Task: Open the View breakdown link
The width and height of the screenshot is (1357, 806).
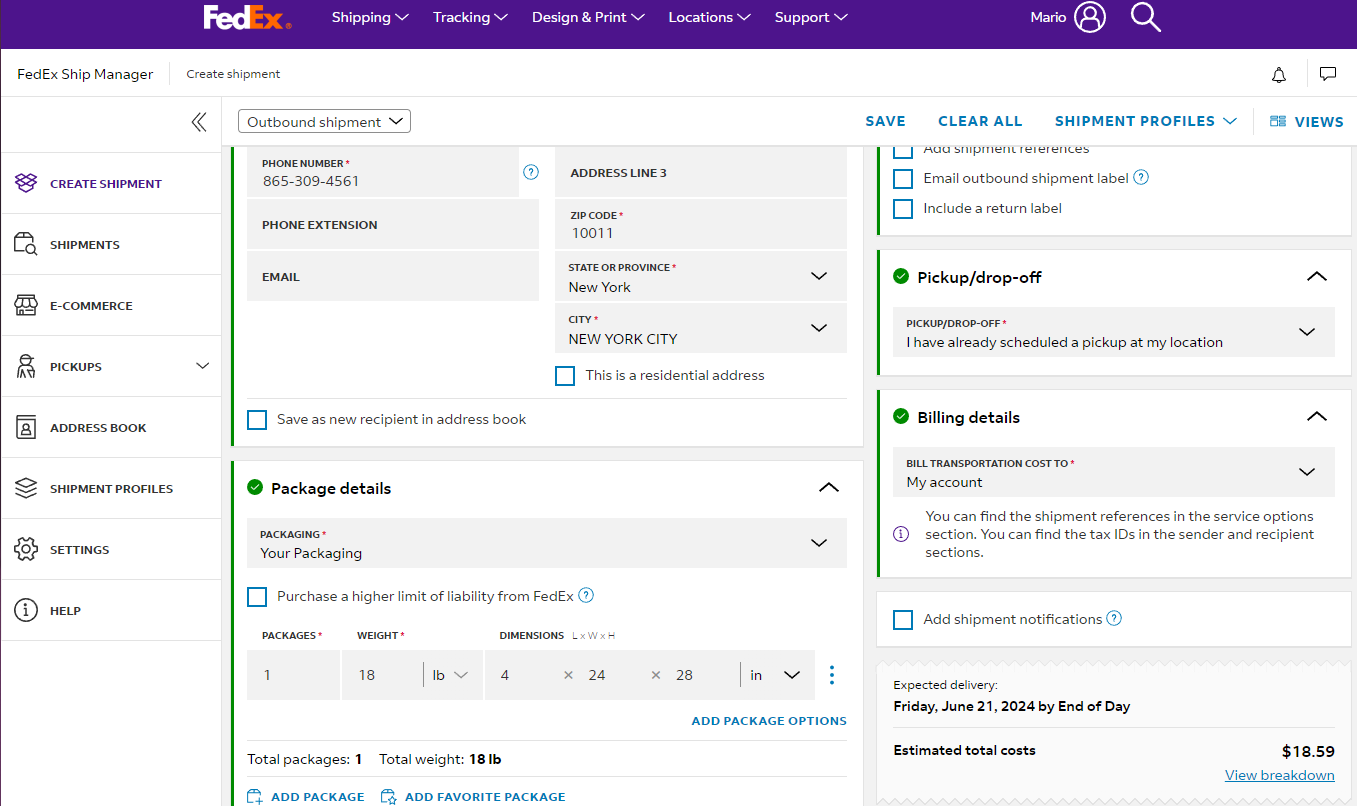Action: click(1280, 775)
